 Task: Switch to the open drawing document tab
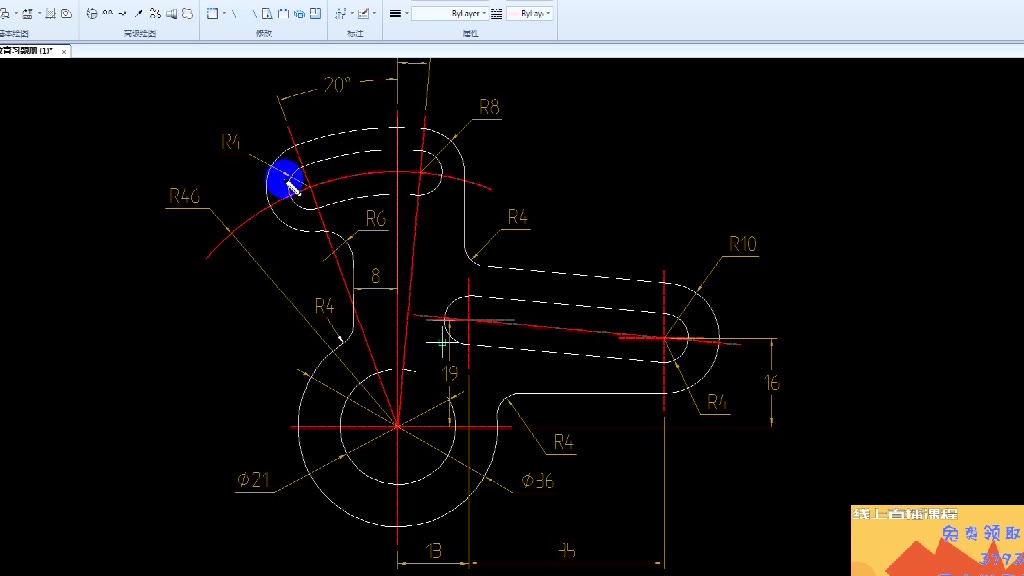(27, 50)
